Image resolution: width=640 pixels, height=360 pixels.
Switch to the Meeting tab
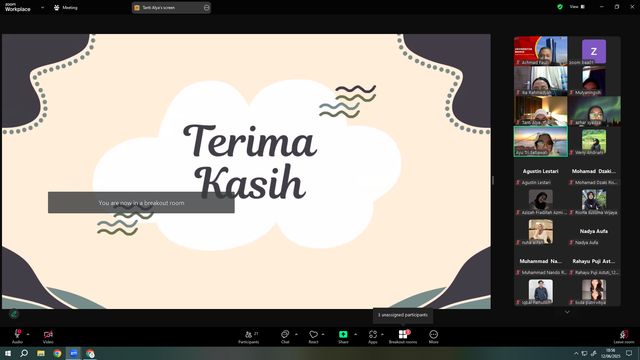66,7
